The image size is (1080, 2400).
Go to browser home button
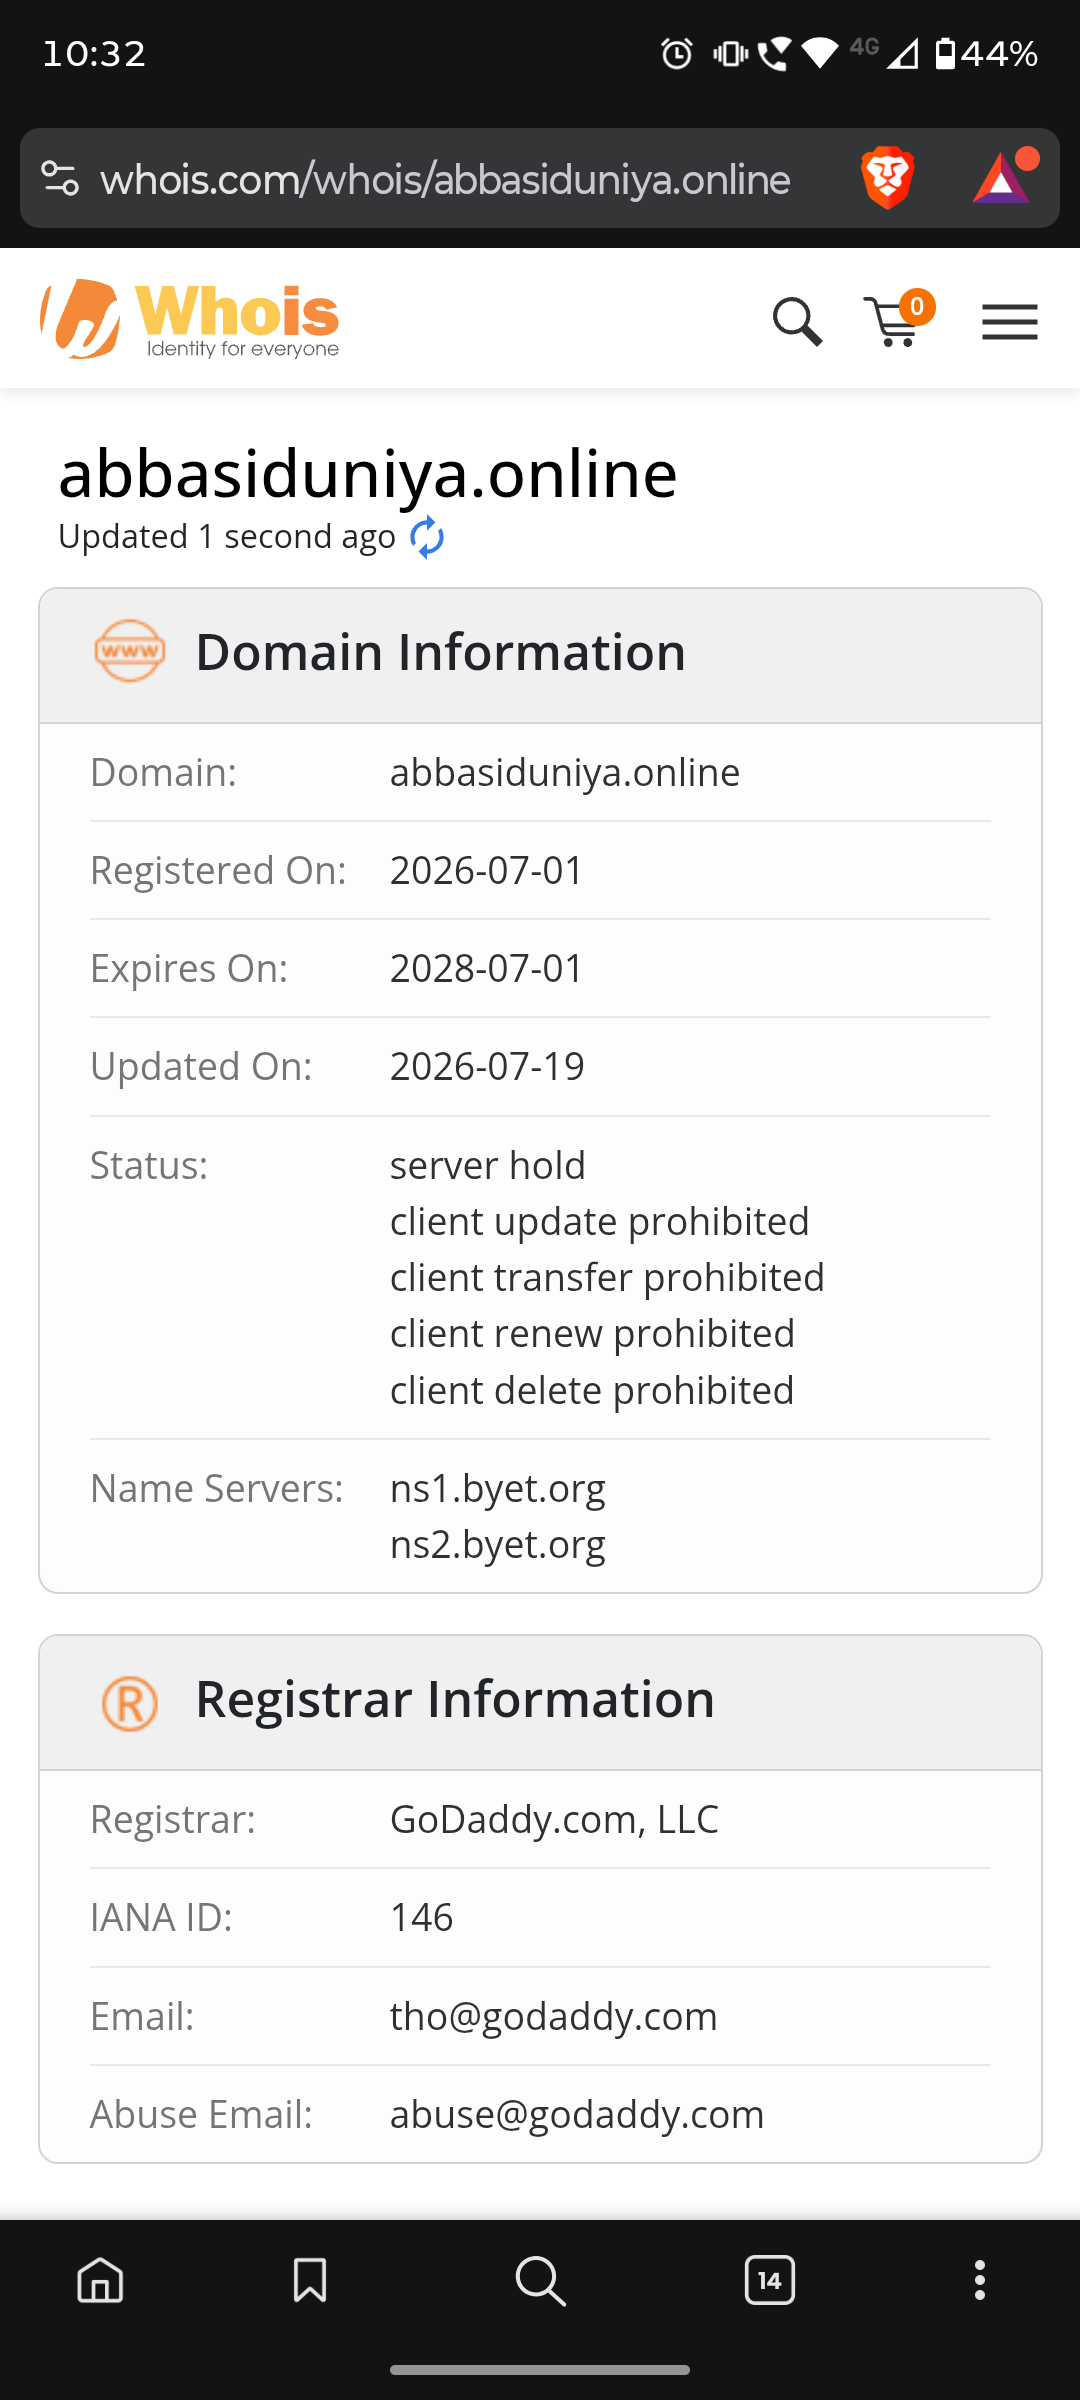[101, 2281]
